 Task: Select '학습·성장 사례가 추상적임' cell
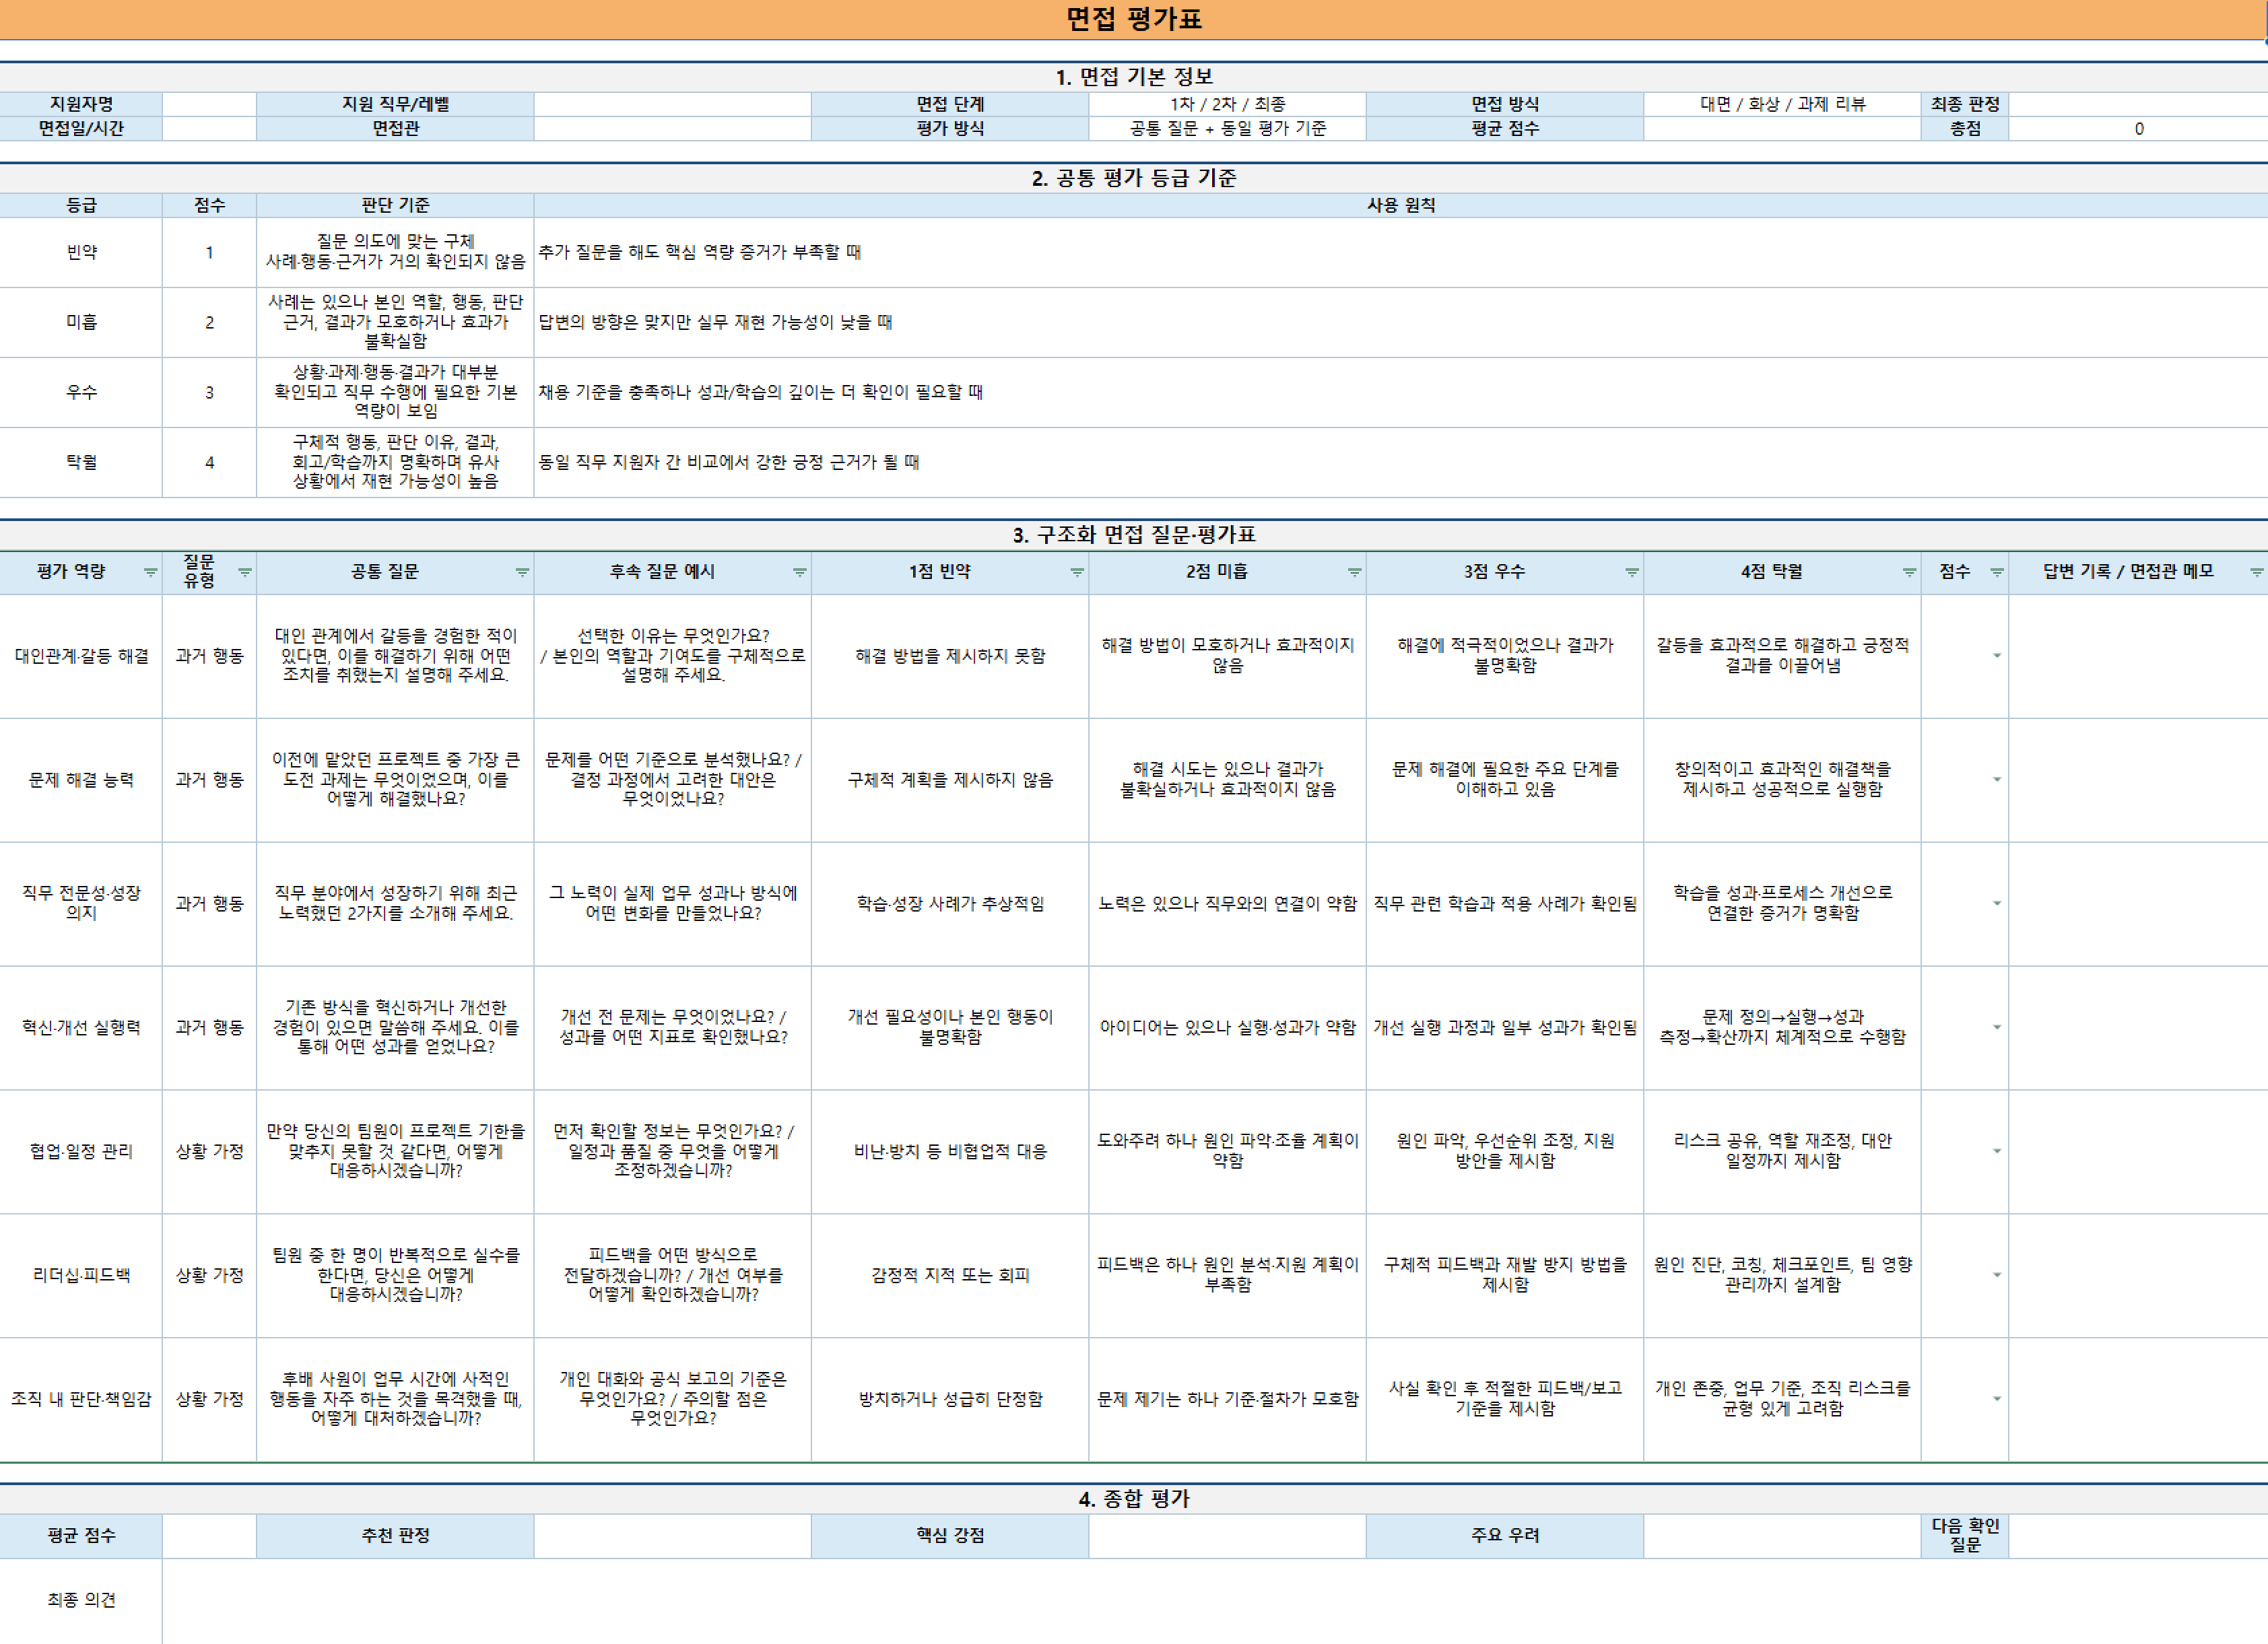950,904
